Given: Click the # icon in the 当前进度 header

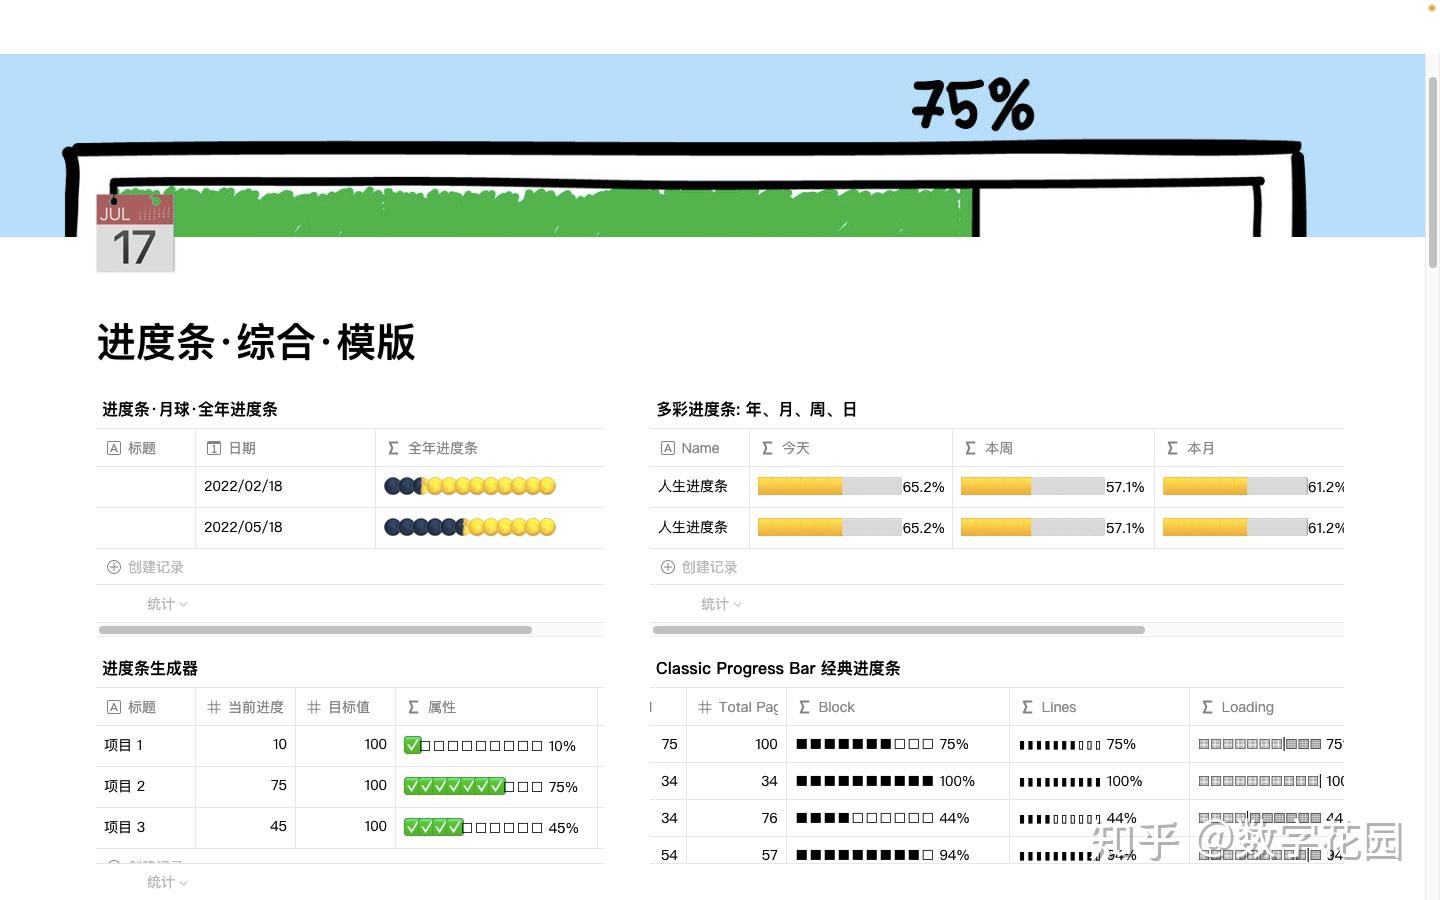Looking at the screenshot, I should click(213, 707).
